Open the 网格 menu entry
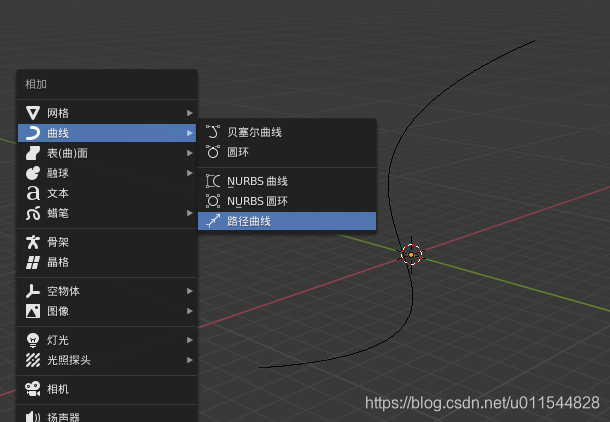This screenshot has height=422, width=610. tap(107, 113)
